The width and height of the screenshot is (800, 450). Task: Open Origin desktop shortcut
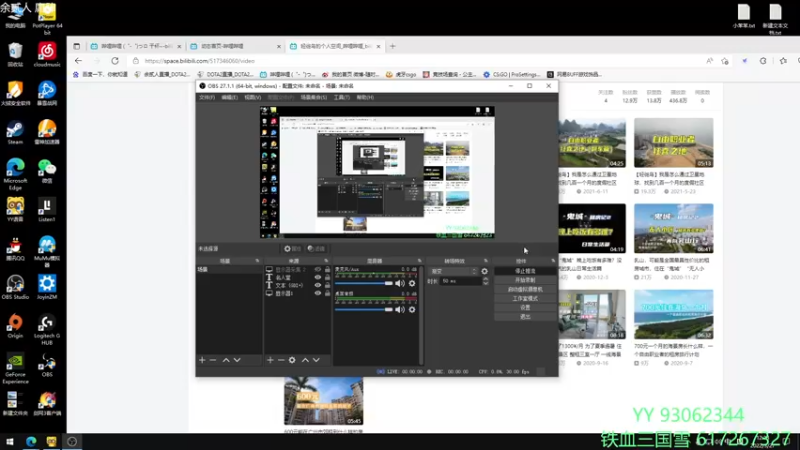point(15,327)
